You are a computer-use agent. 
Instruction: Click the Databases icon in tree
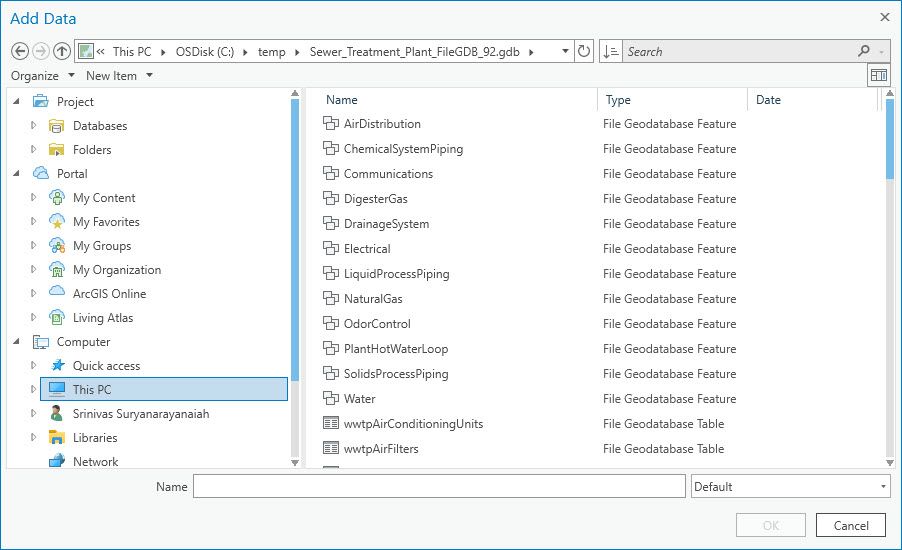(56, 125)
